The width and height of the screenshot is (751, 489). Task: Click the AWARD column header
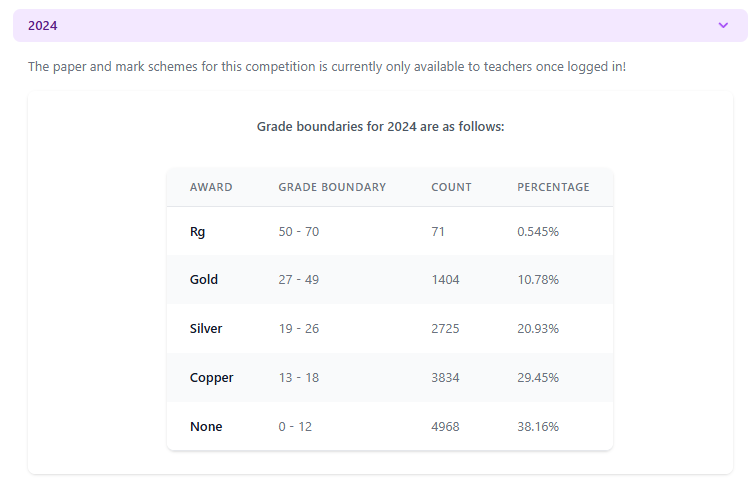[x=211, y=187]
